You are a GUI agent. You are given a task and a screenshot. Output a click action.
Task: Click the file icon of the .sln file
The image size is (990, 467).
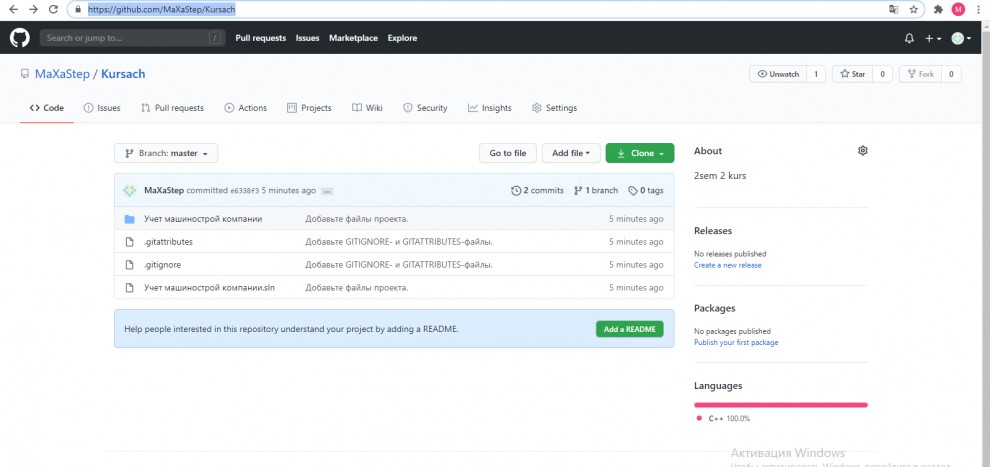pyautogui.click(x=129, y=288)
